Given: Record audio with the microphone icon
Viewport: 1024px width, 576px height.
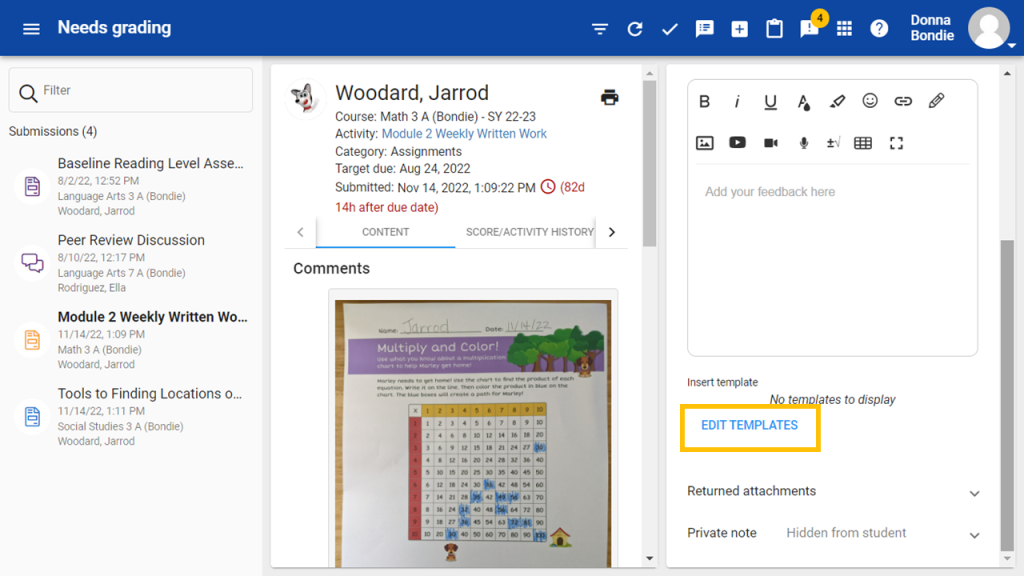Looking at the screenshot, I should click(x=803, y=143).
